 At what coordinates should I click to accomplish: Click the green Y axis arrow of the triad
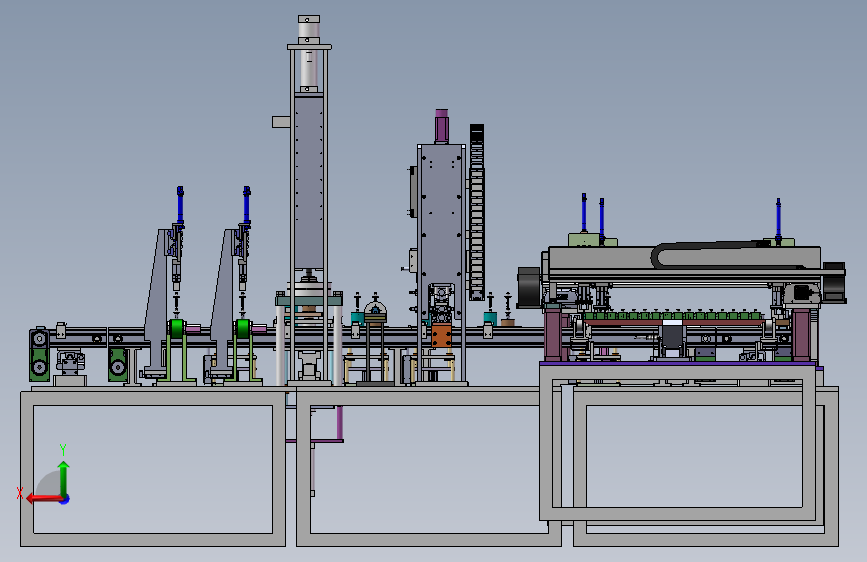coord(64,478)
